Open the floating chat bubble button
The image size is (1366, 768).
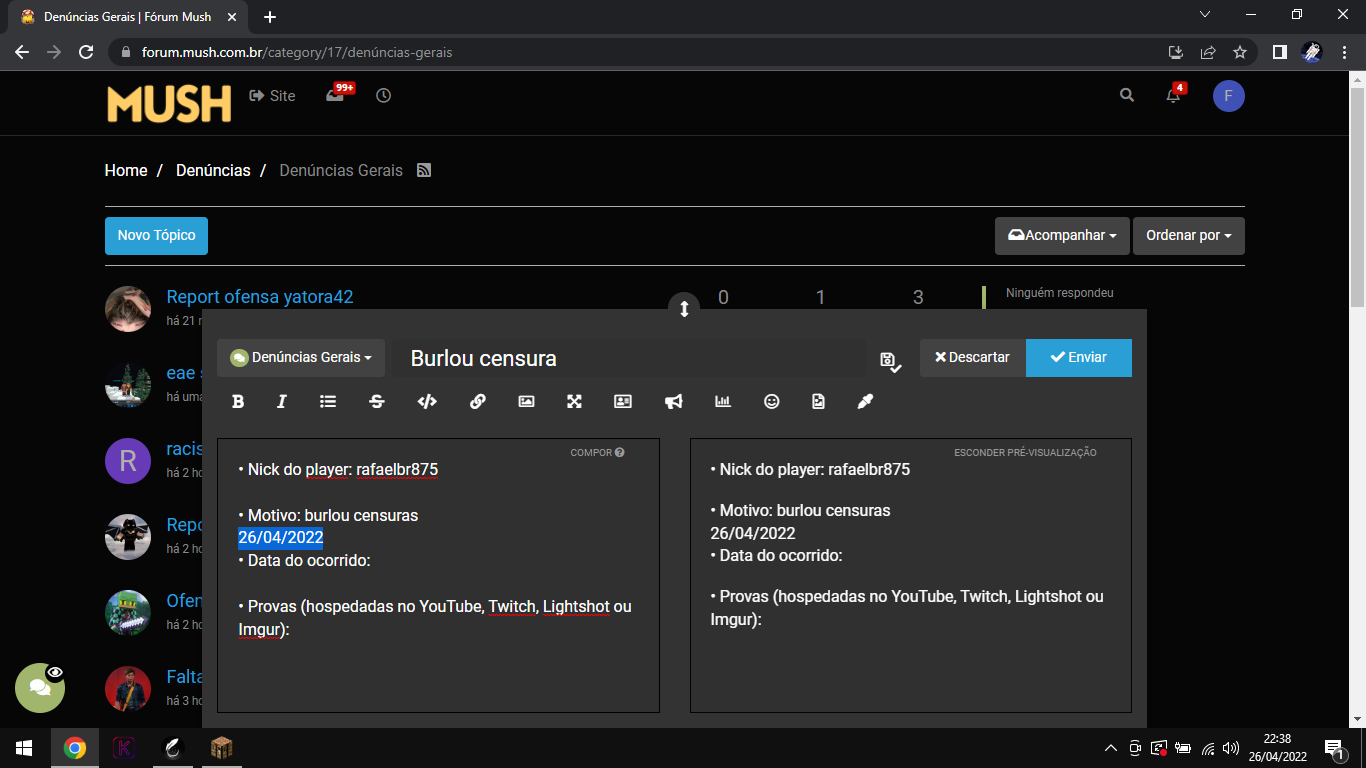(x=40, y=688)
